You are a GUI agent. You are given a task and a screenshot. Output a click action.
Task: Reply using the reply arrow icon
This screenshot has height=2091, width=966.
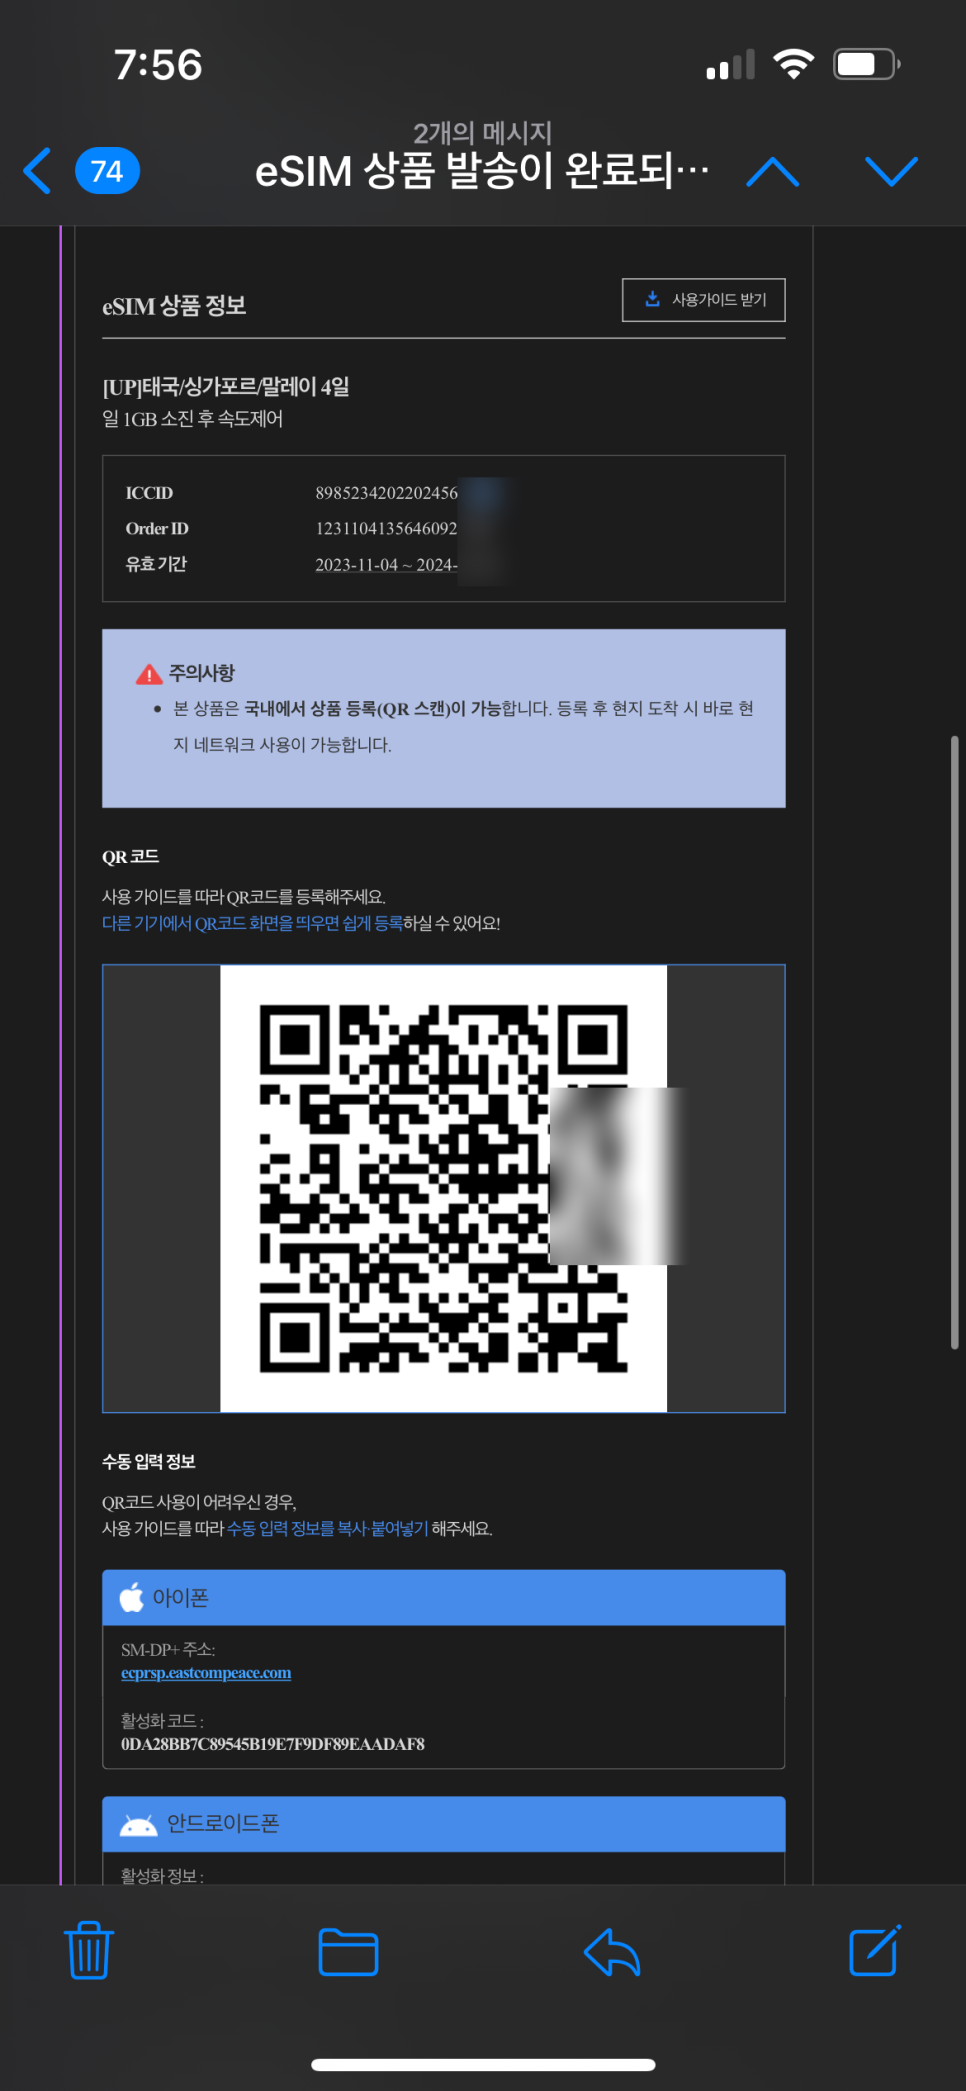point(612,1951)
